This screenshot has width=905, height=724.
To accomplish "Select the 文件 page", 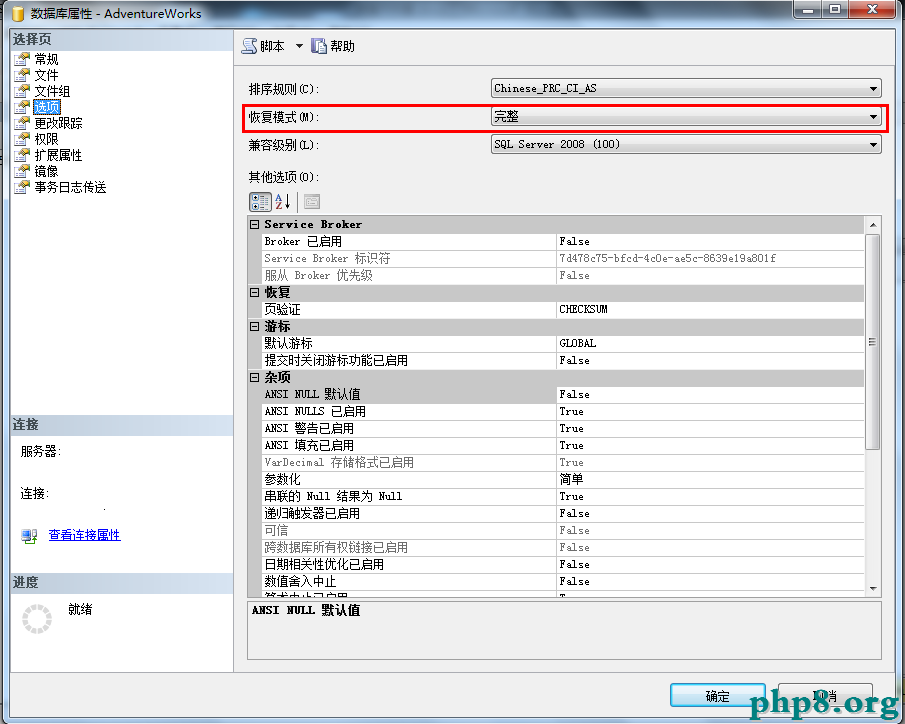I will point(46,75).
